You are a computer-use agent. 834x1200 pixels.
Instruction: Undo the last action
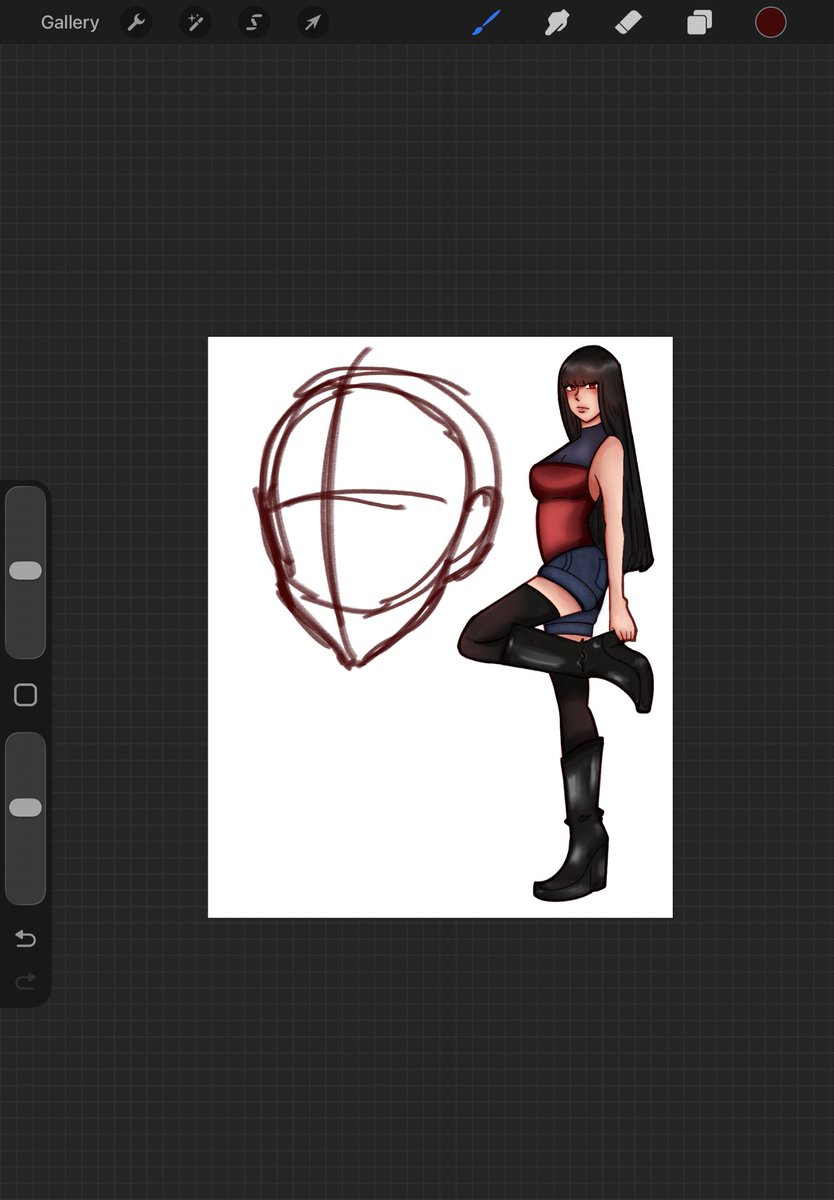click(25, 938)
